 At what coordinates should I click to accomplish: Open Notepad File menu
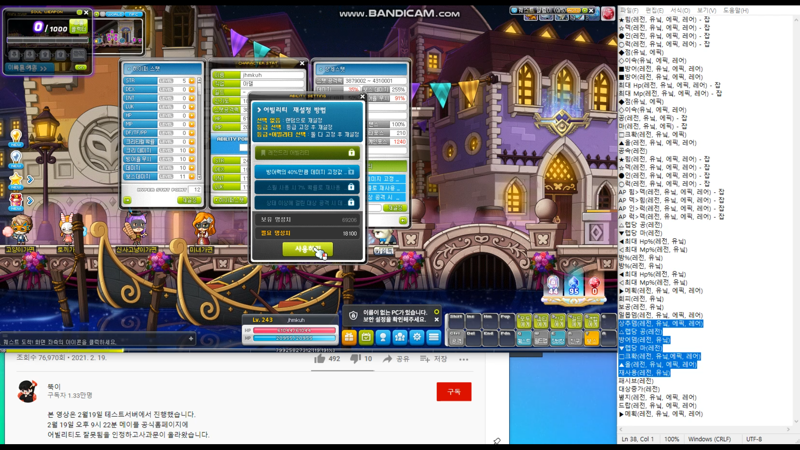(x=629, y=10)
